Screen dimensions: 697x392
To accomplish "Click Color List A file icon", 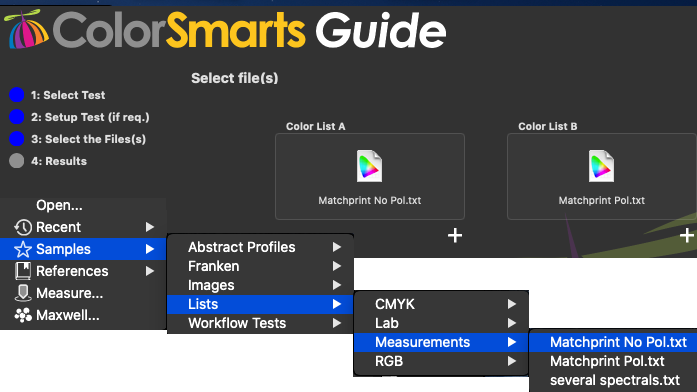I will click(369, 166).
